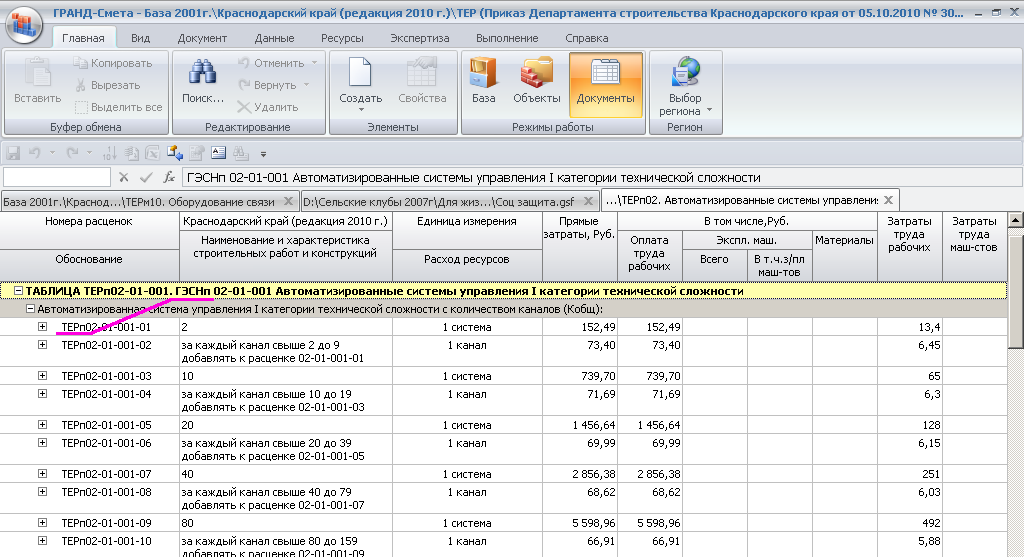This screenshot has width=1024, height=557.
Task: Click the fx formula icon
Action: click(x=169, y=177)
